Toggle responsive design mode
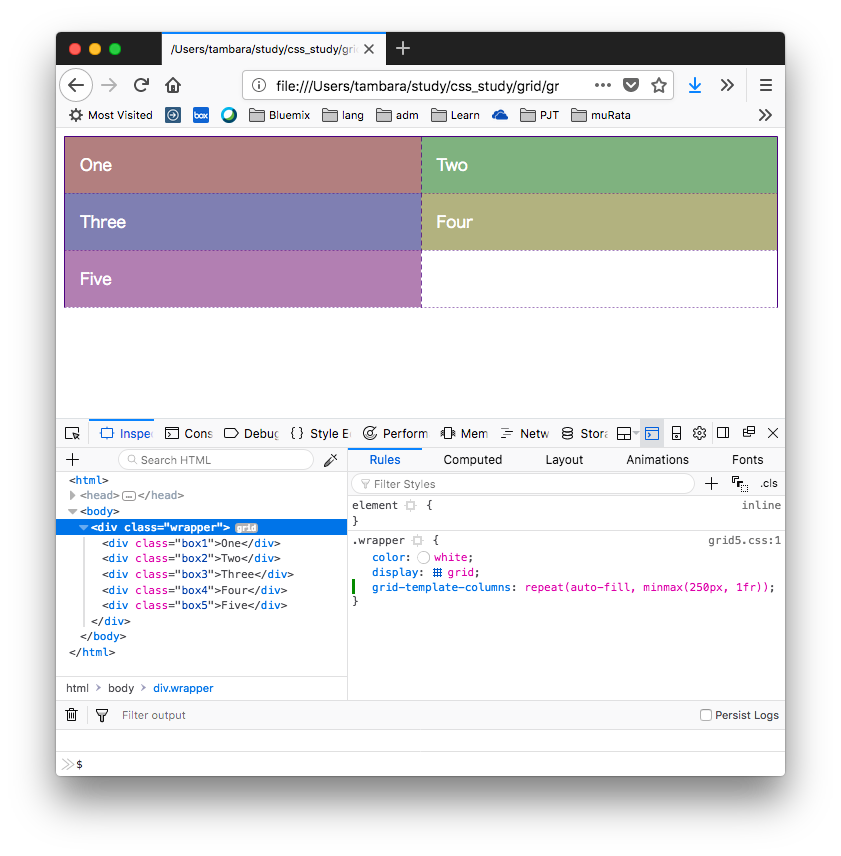The image size is (841, 856). point(676,433)
